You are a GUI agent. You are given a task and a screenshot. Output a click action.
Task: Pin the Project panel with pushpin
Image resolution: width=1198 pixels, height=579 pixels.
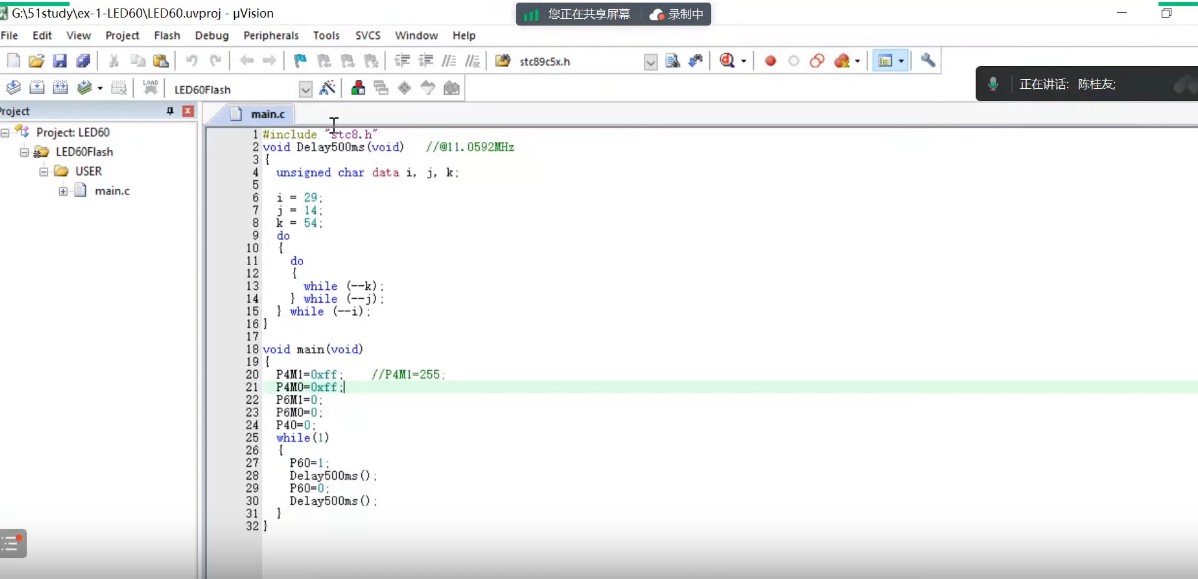pos(170,111)
